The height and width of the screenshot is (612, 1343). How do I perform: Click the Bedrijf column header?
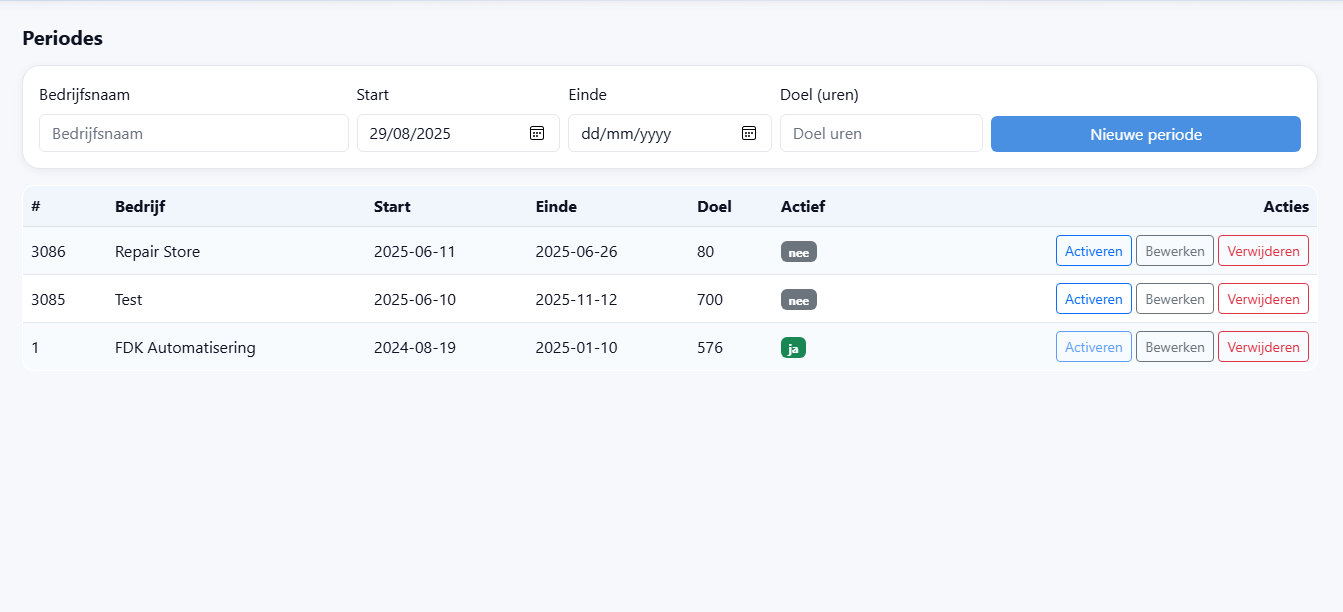[x=140, y=207]
